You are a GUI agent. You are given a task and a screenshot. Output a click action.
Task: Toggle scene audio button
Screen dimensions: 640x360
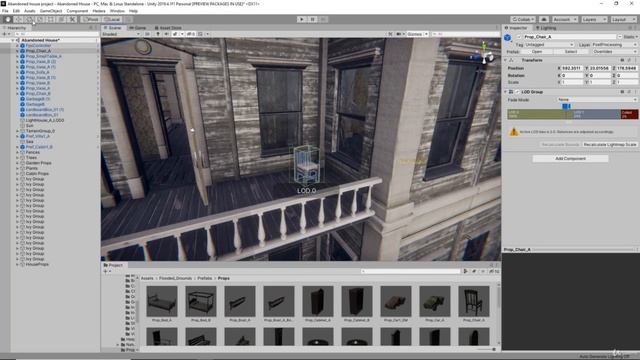pos(166,34)
